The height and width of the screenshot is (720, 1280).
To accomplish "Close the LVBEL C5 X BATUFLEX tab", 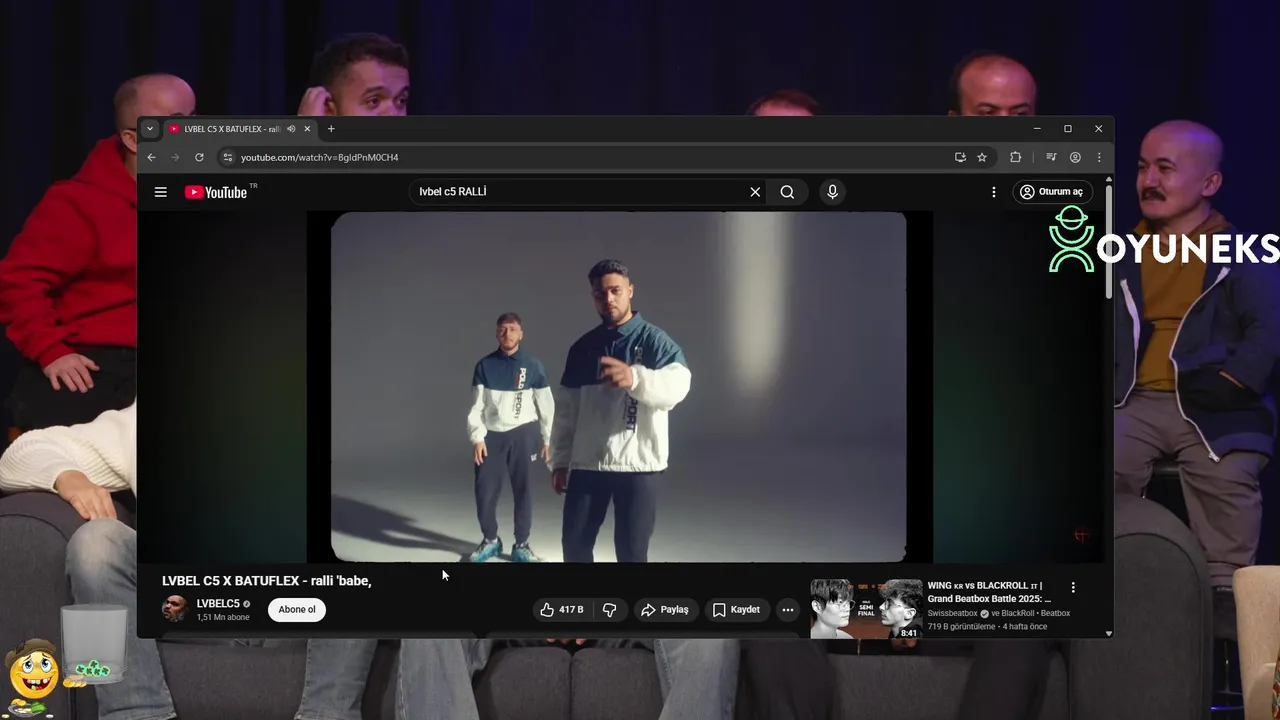I will (307, 129).
